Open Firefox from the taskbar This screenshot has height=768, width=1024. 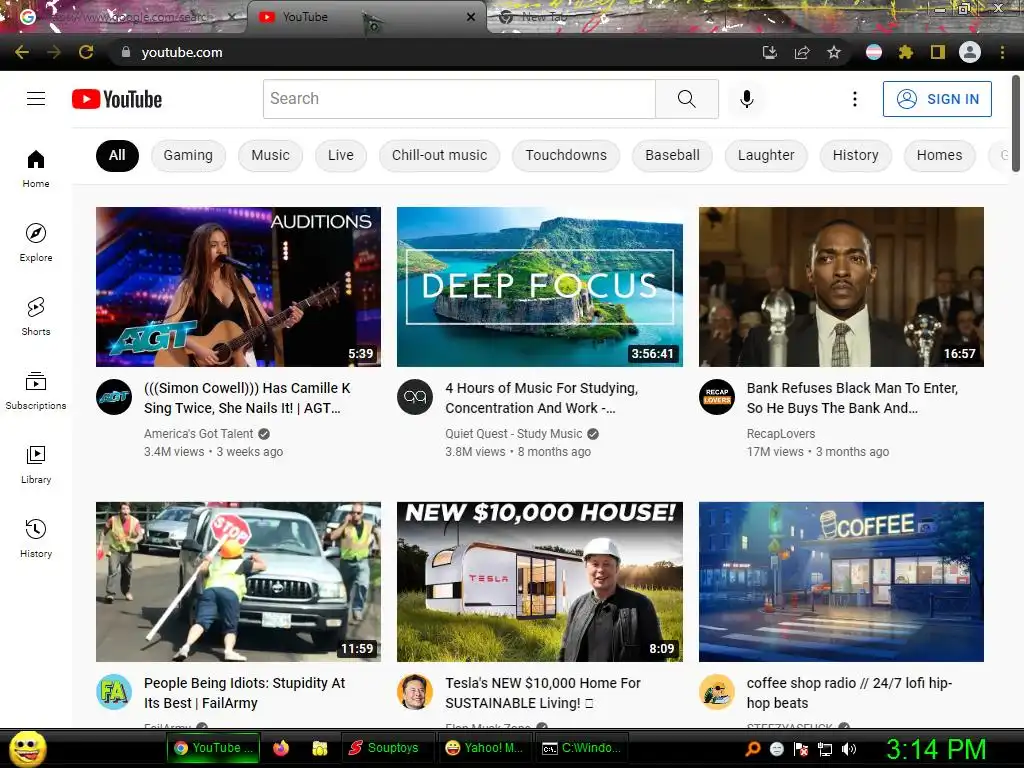coord(281,748)
